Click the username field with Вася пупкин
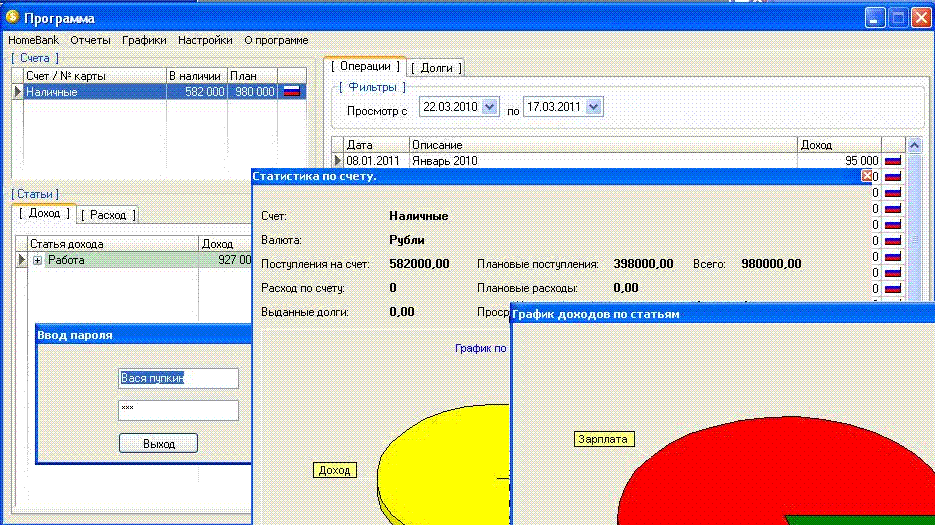This screenshot has height=525, width=935. click(178, 378)
